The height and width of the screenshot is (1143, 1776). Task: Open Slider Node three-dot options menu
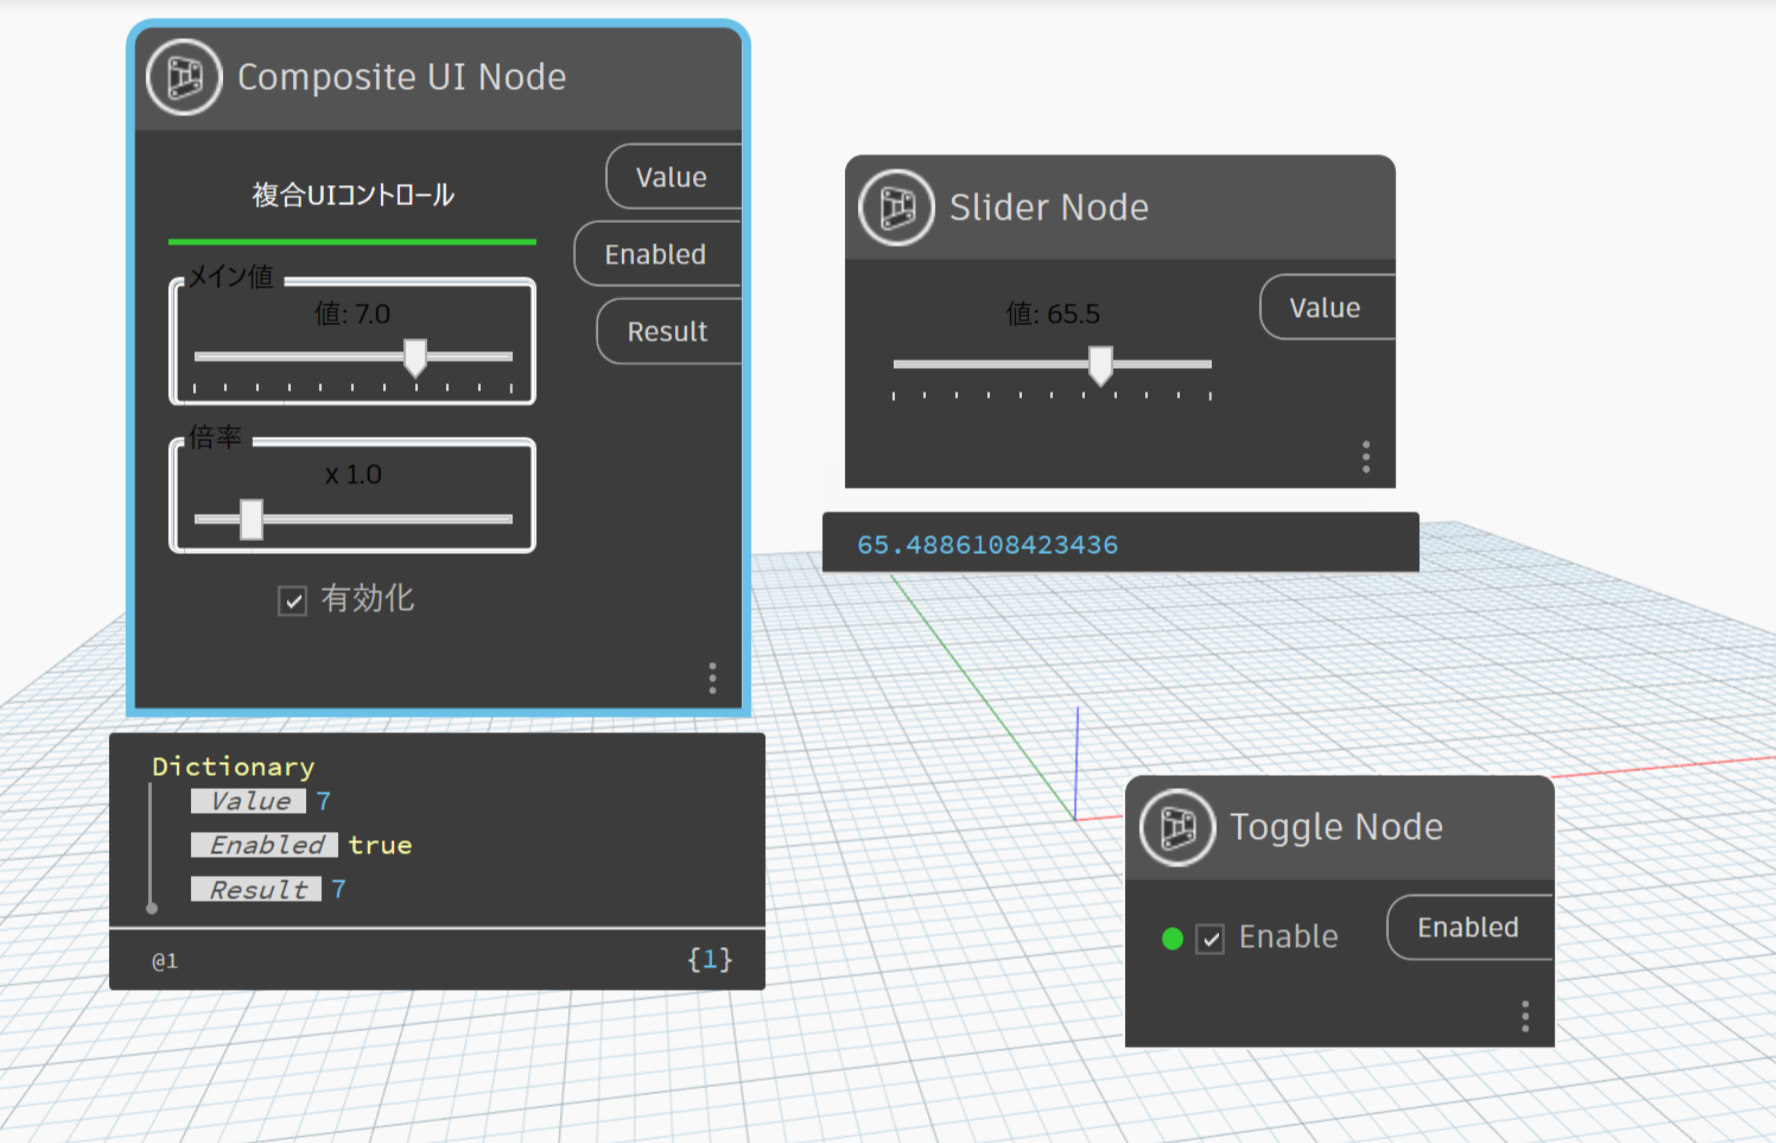coord(1365,457)
